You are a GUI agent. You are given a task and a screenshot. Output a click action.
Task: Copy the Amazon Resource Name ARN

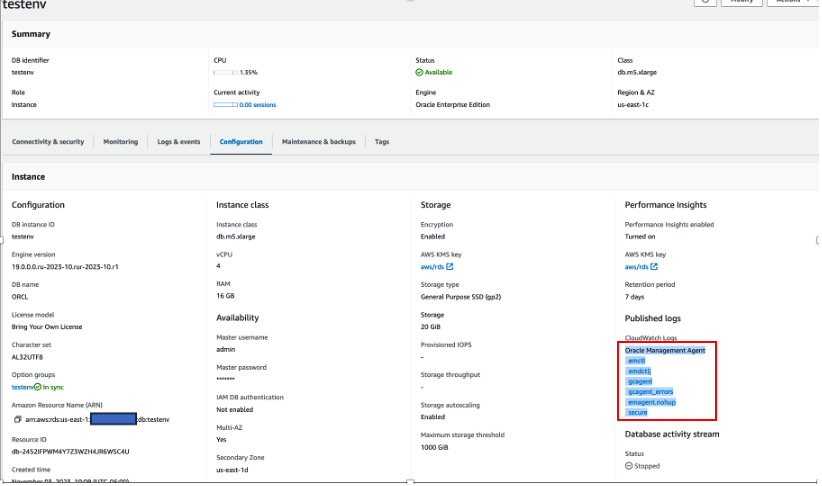tap(17, 419)
